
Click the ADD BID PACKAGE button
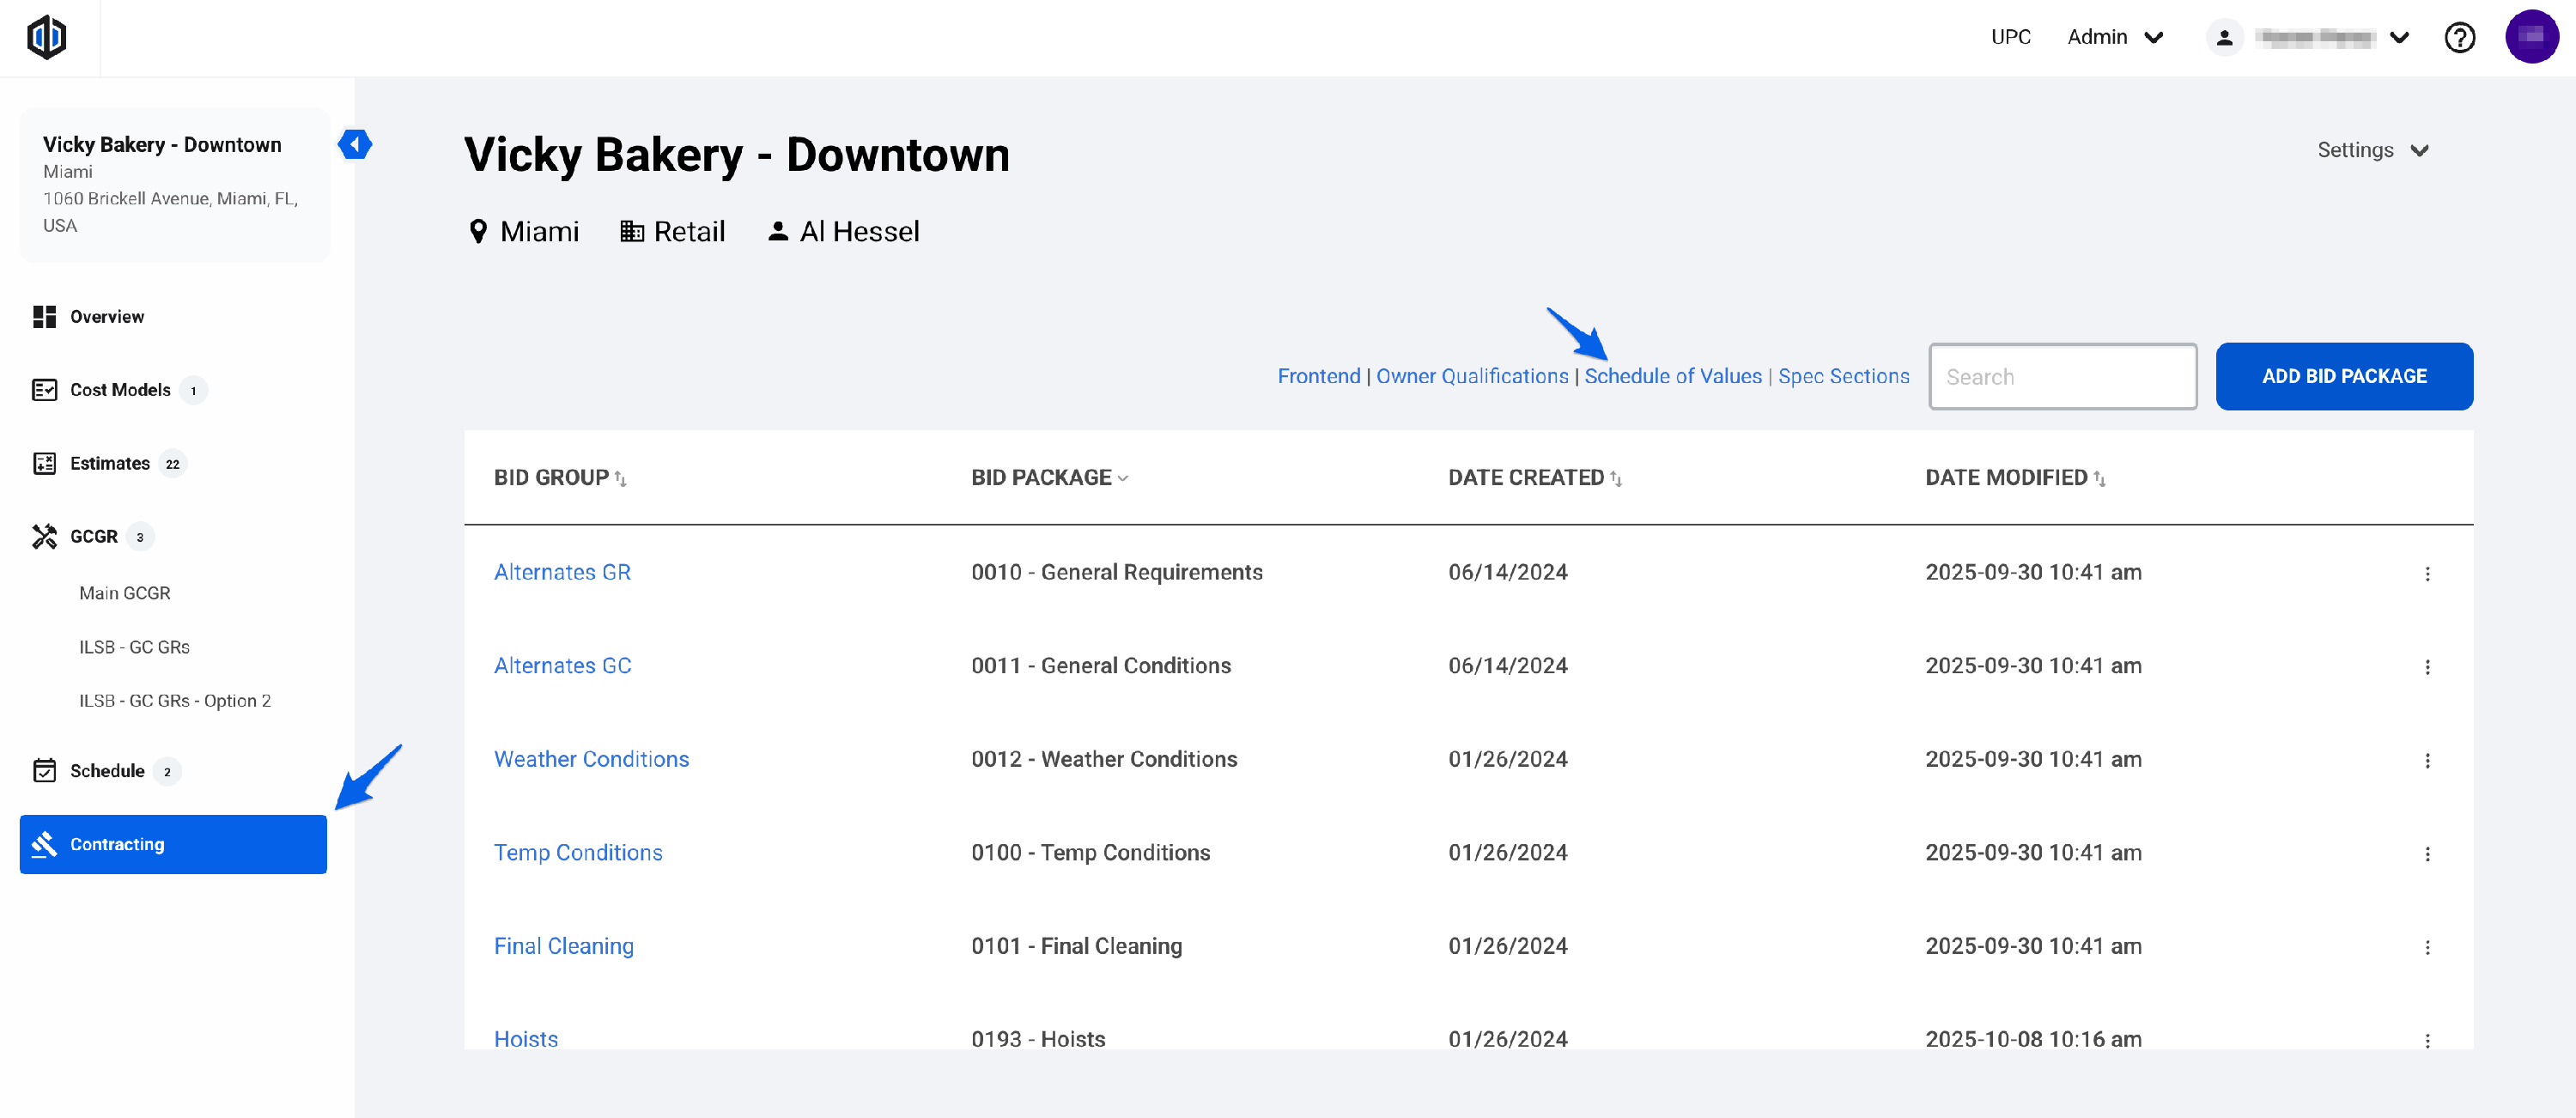pos(2343,376)
